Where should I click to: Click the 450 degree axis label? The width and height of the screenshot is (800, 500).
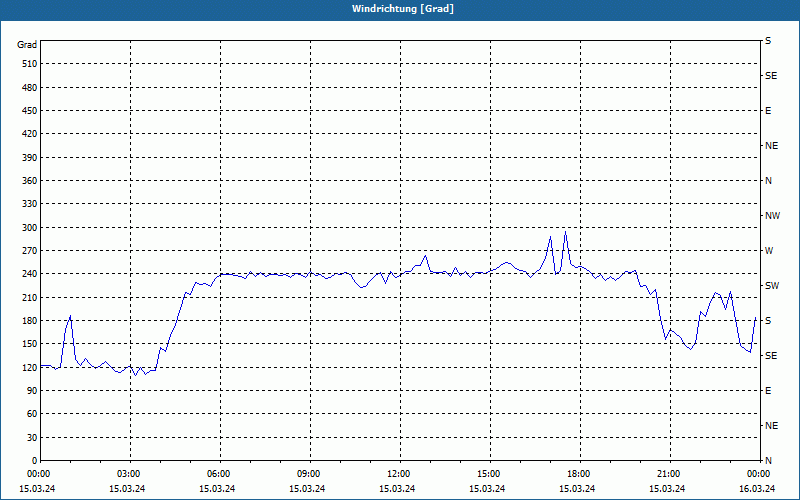point(30,111)
